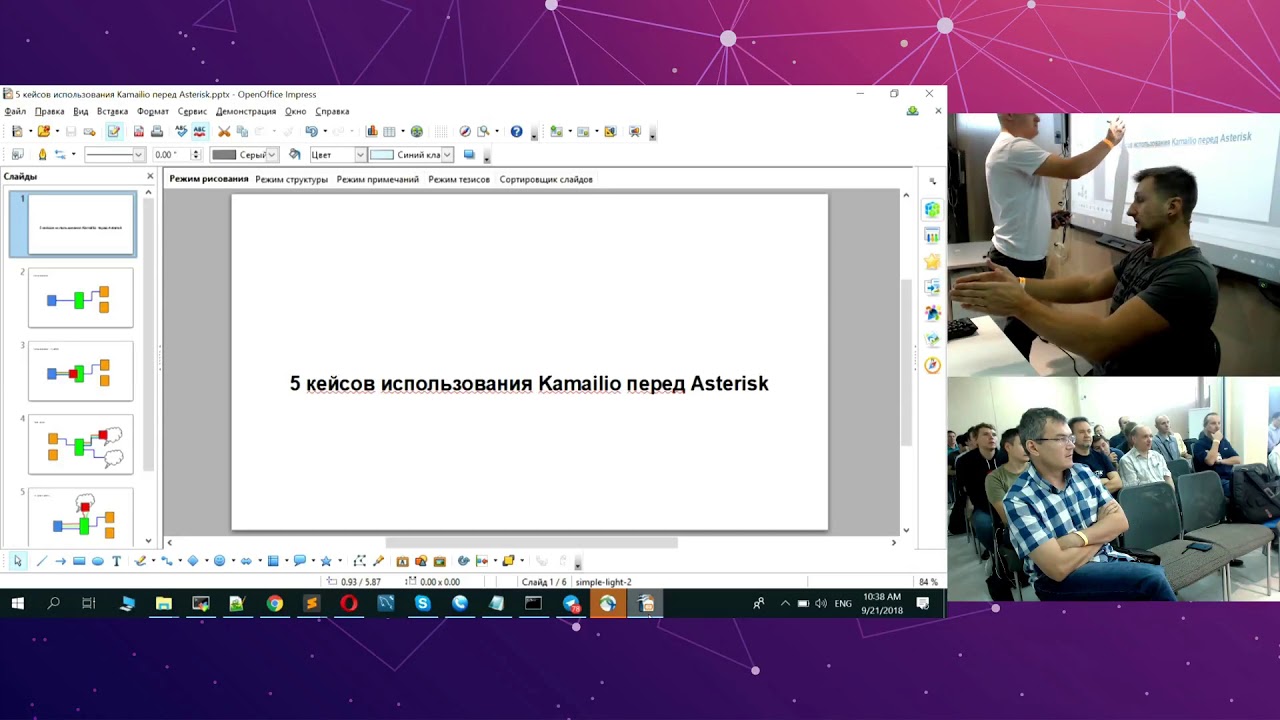Click the cut scissors icon
Image resolution: width=1280 pixels, height=720 pixels.
[223, 131]
